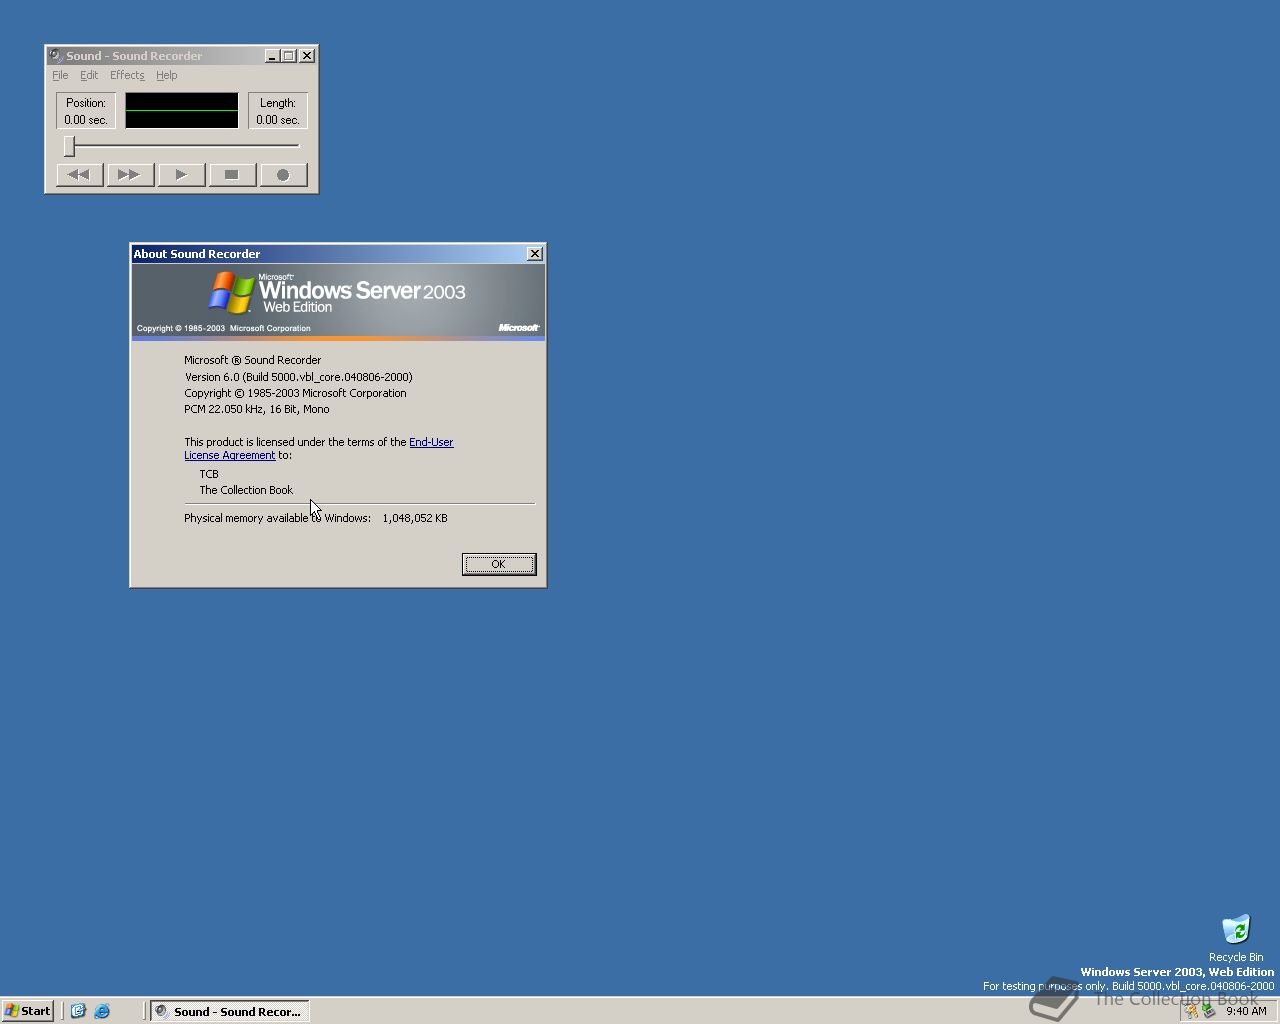Click the keys activation icon in system tray
The height and width of the screenshot is (1024, 1280).
(1191, 1011)
